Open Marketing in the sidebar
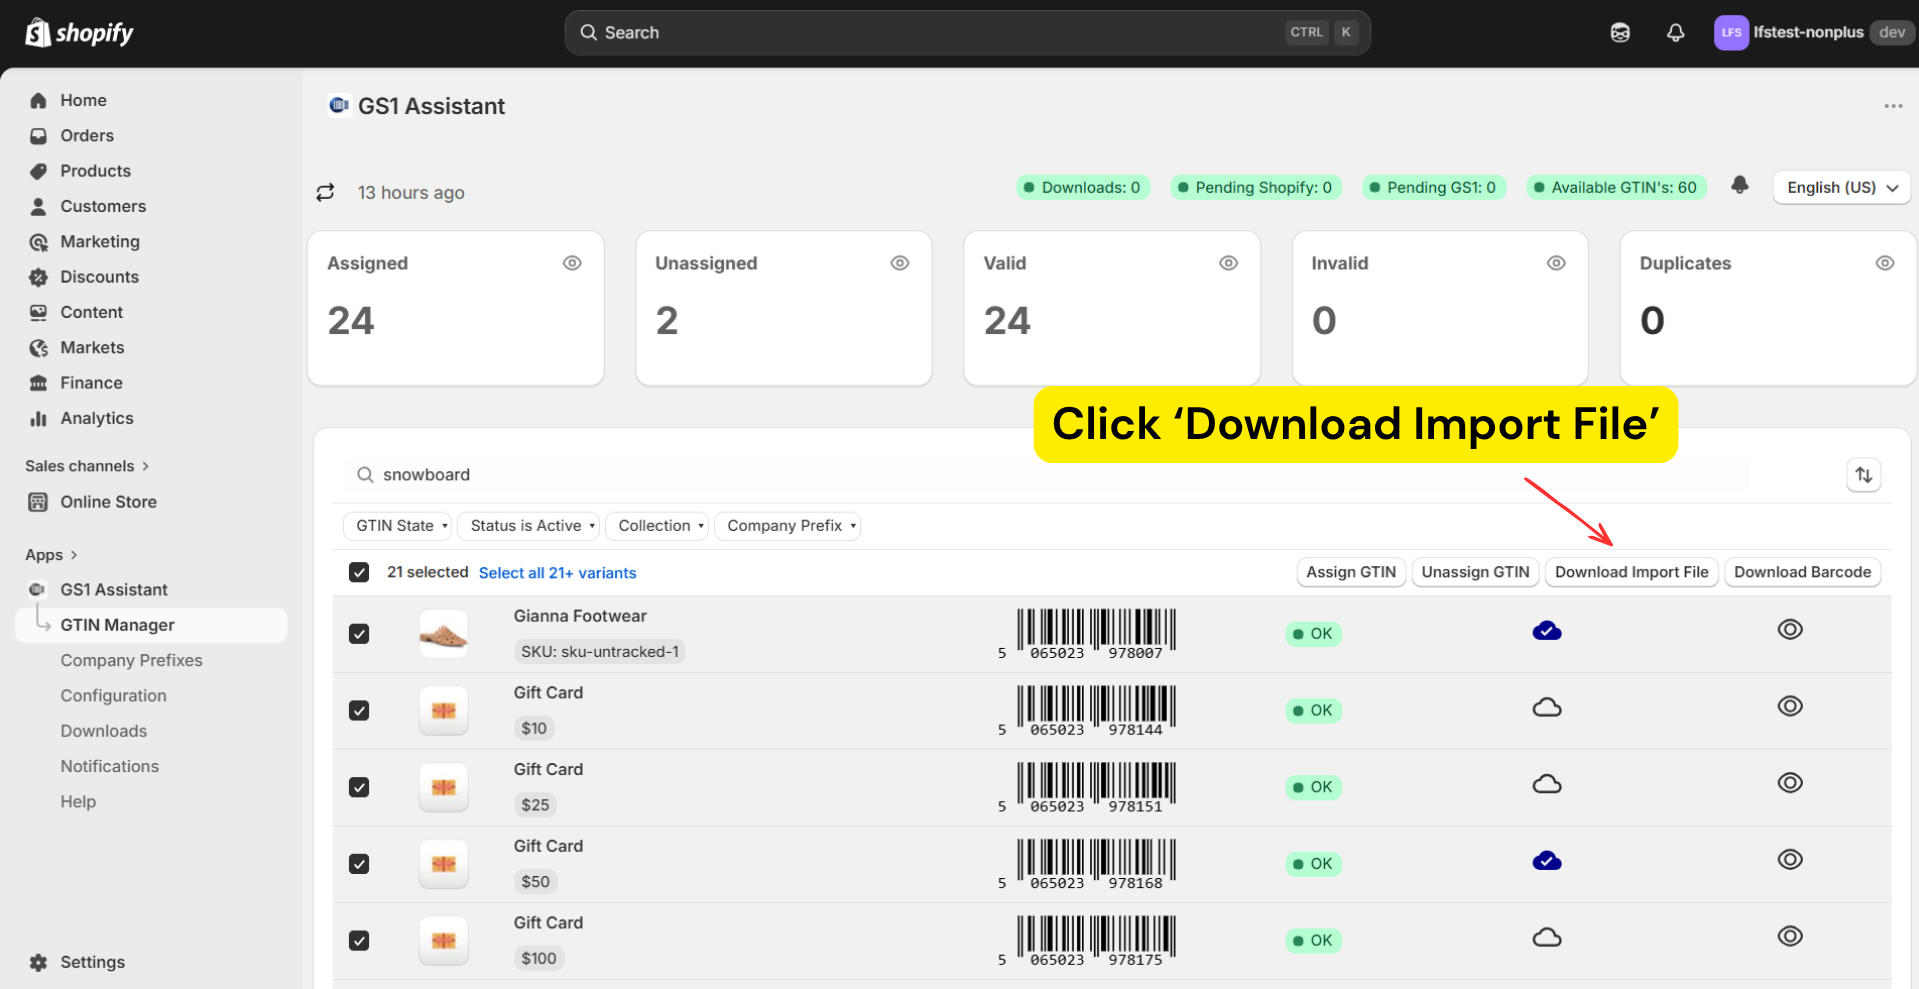The image size is (1919, 989). point(100,242)
